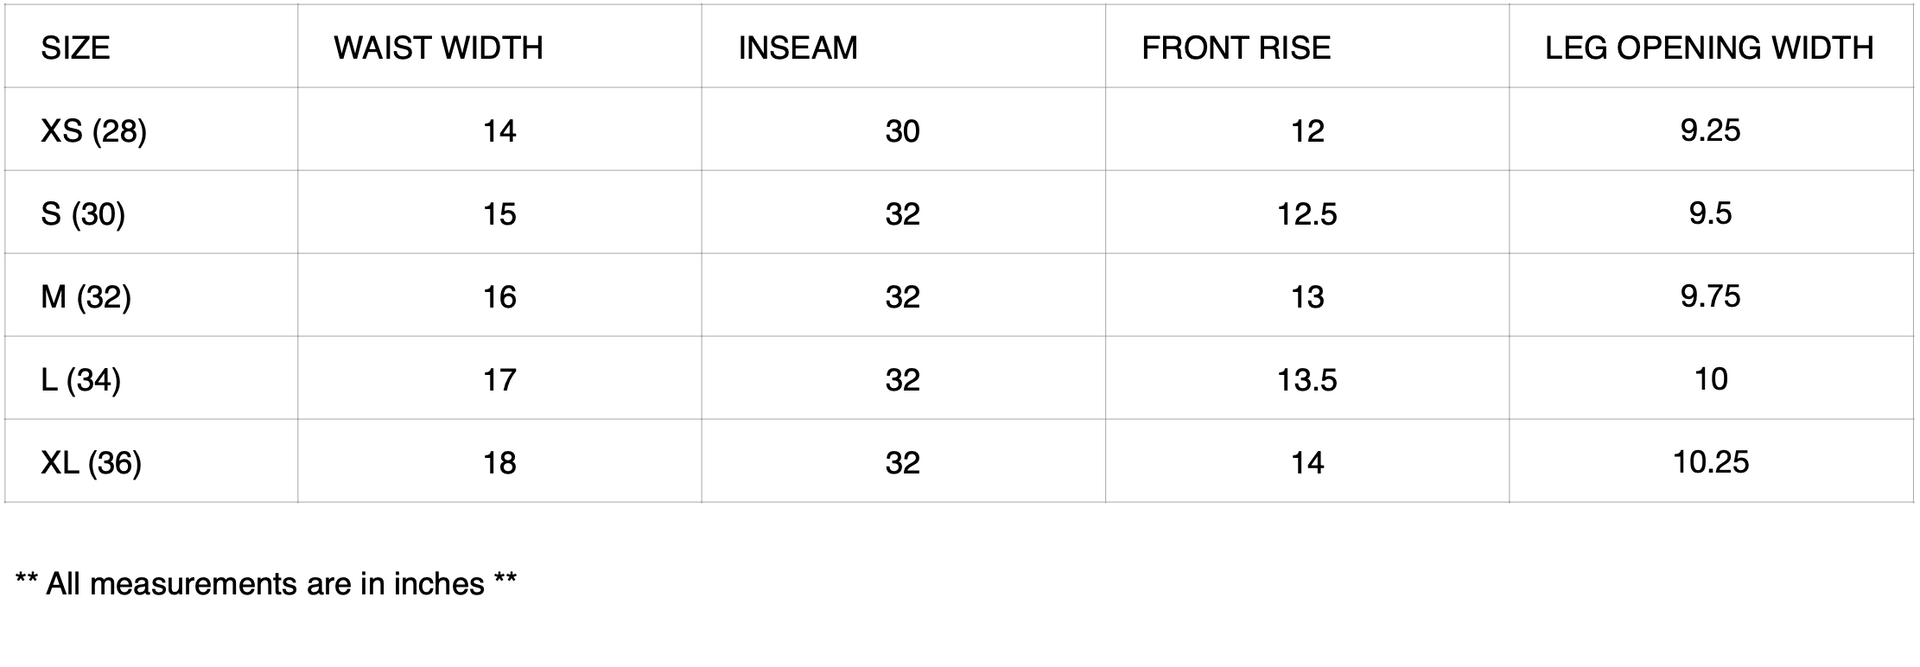Select leg opening value 9.25
Screen dimensions: 1920x667
click(x=1710, y=130)
